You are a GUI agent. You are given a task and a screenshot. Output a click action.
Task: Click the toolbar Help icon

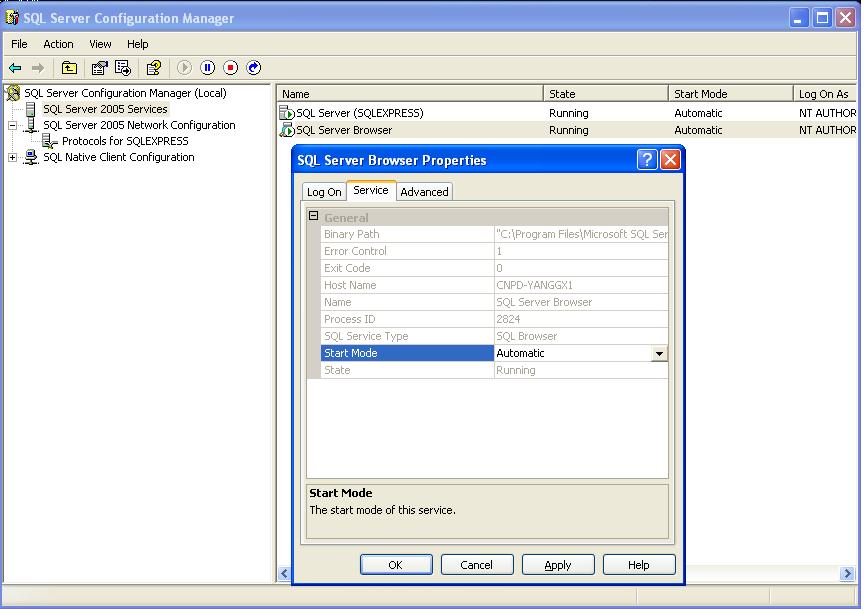click(154, 68)
